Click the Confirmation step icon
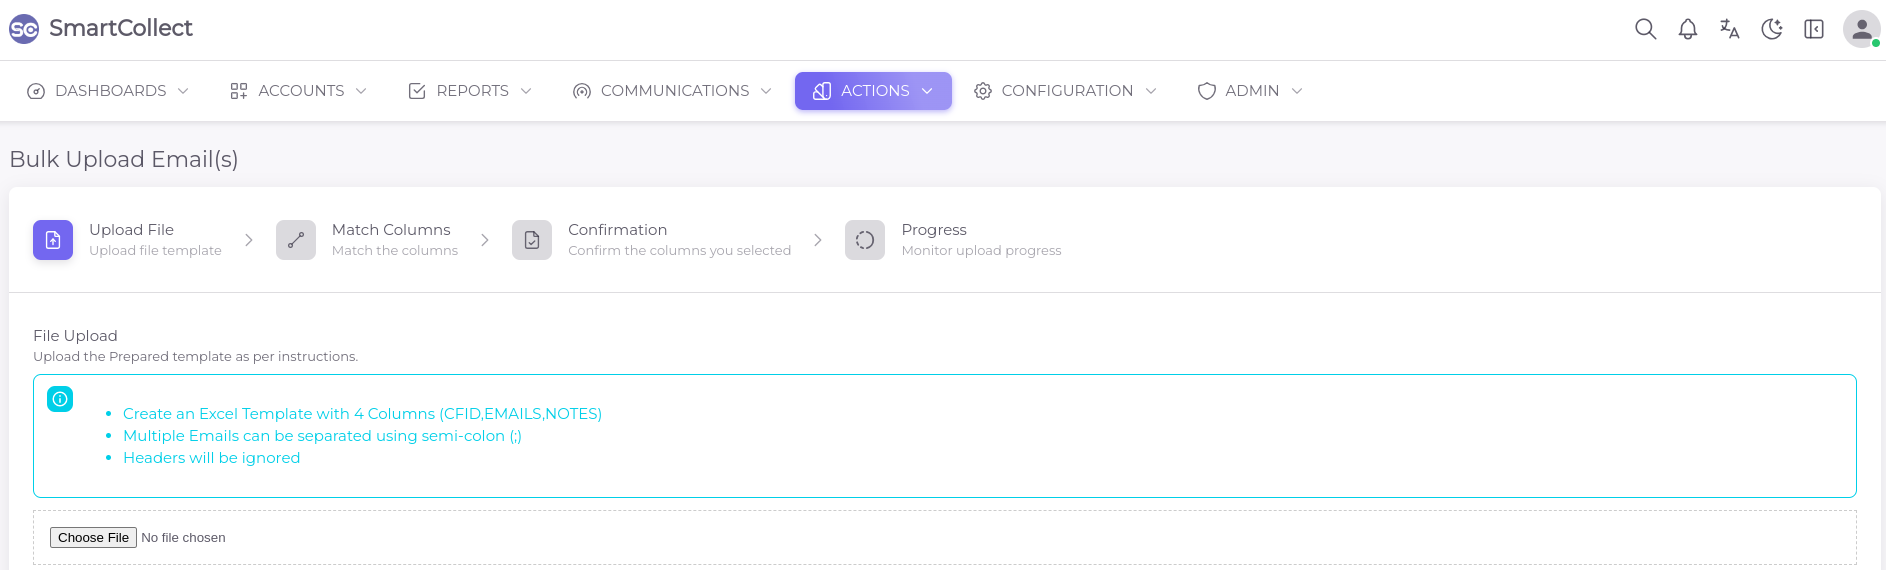 coord(532,240)
